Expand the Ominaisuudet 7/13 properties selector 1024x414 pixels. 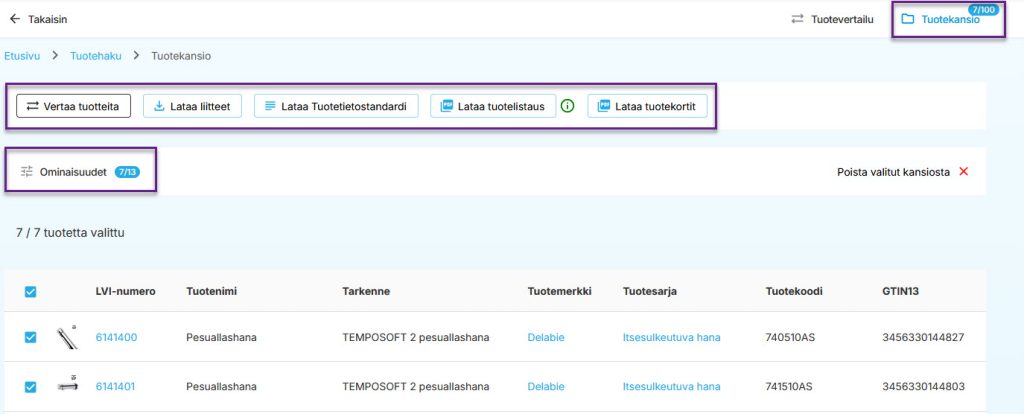tap(80, 172)
